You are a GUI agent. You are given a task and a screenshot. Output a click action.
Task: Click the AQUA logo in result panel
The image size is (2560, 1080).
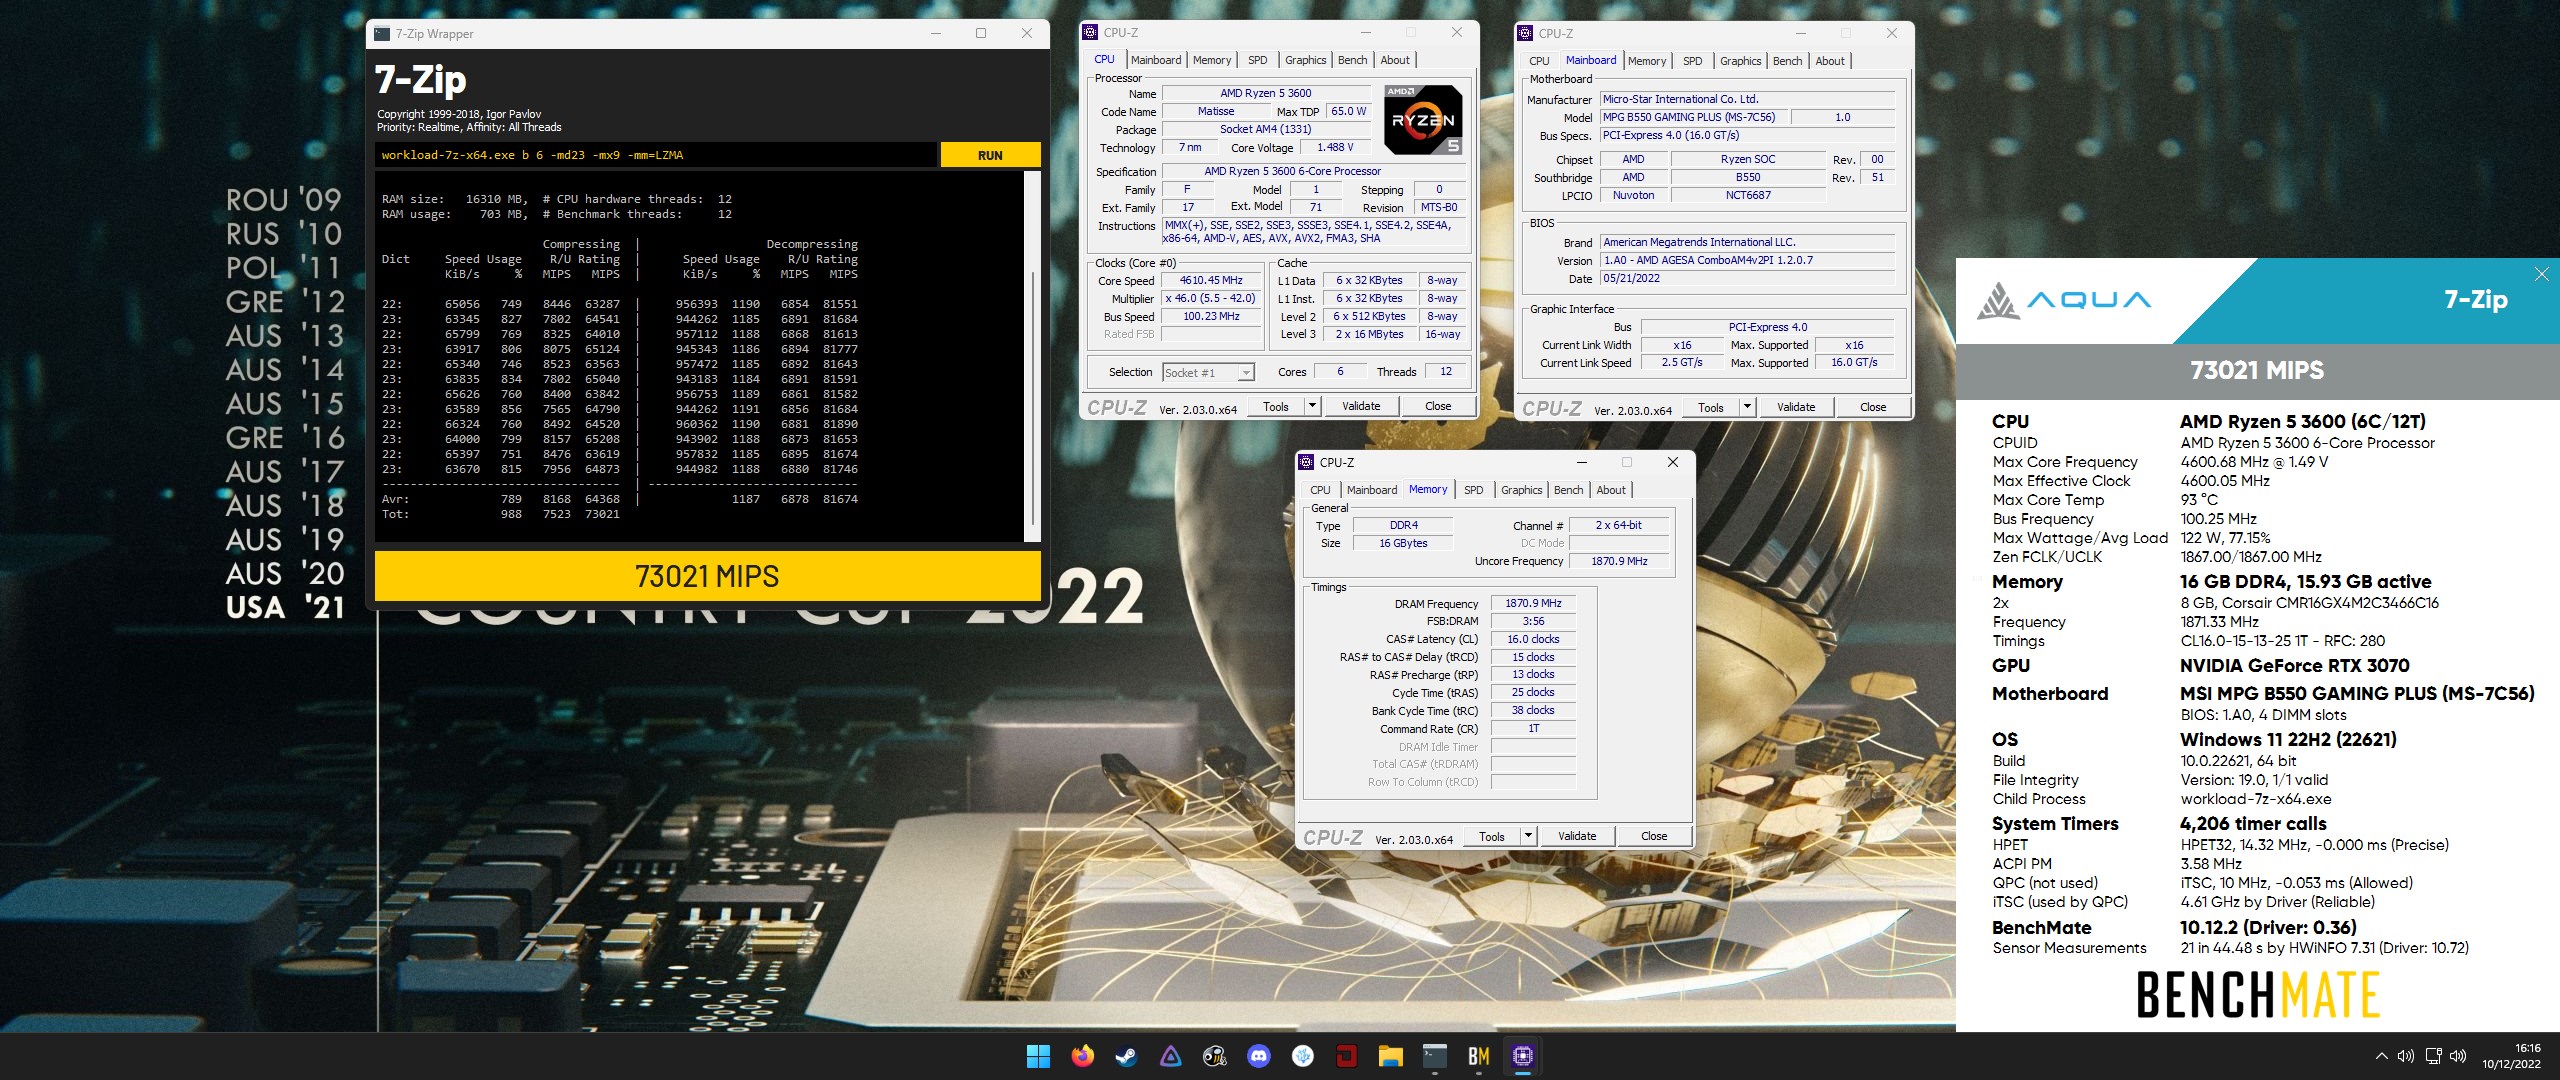[x=2064, y=300]
